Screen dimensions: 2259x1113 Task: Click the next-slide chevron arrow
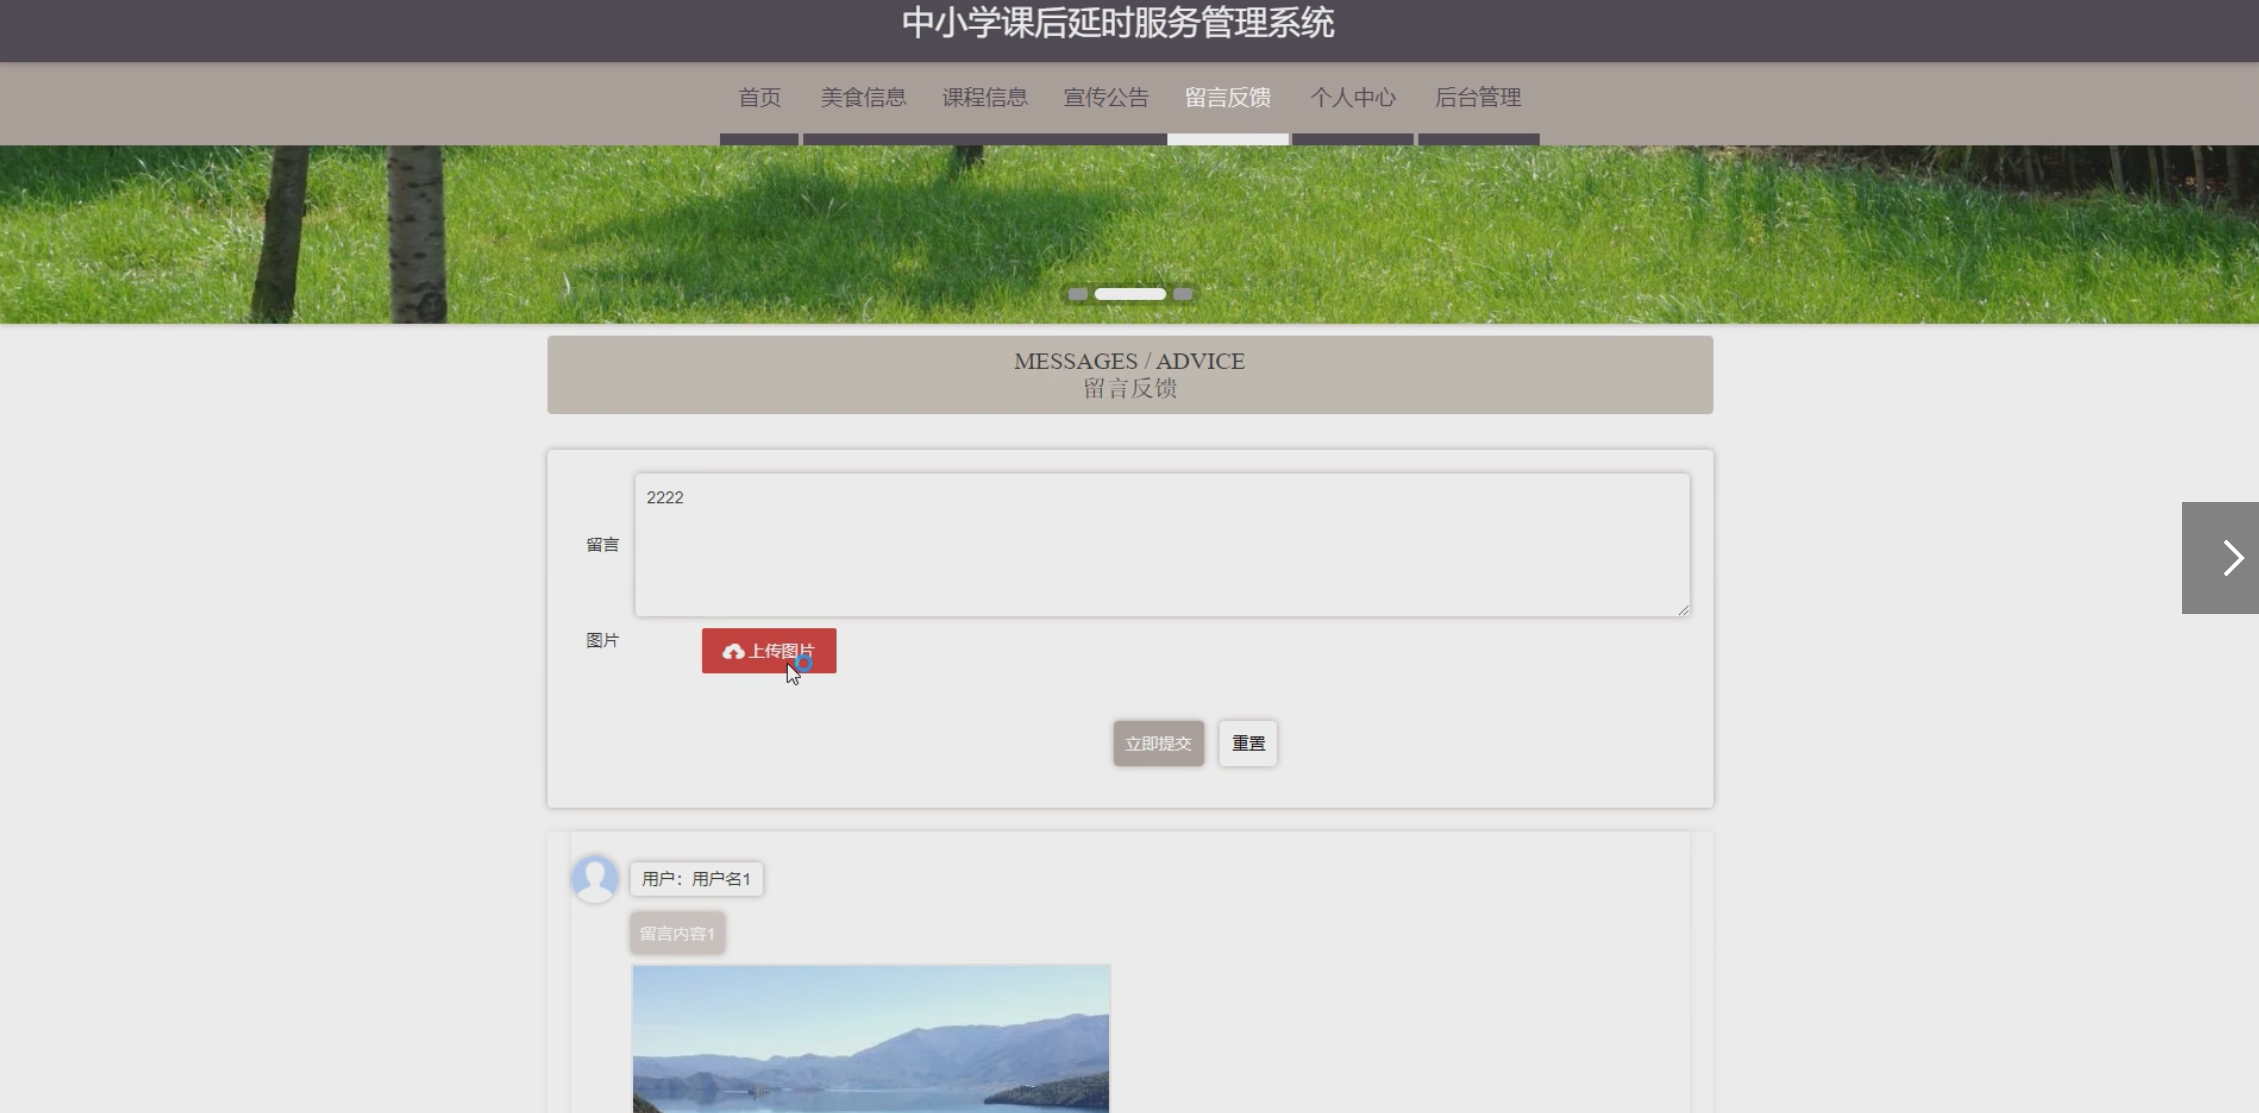tap(2231, 558)
